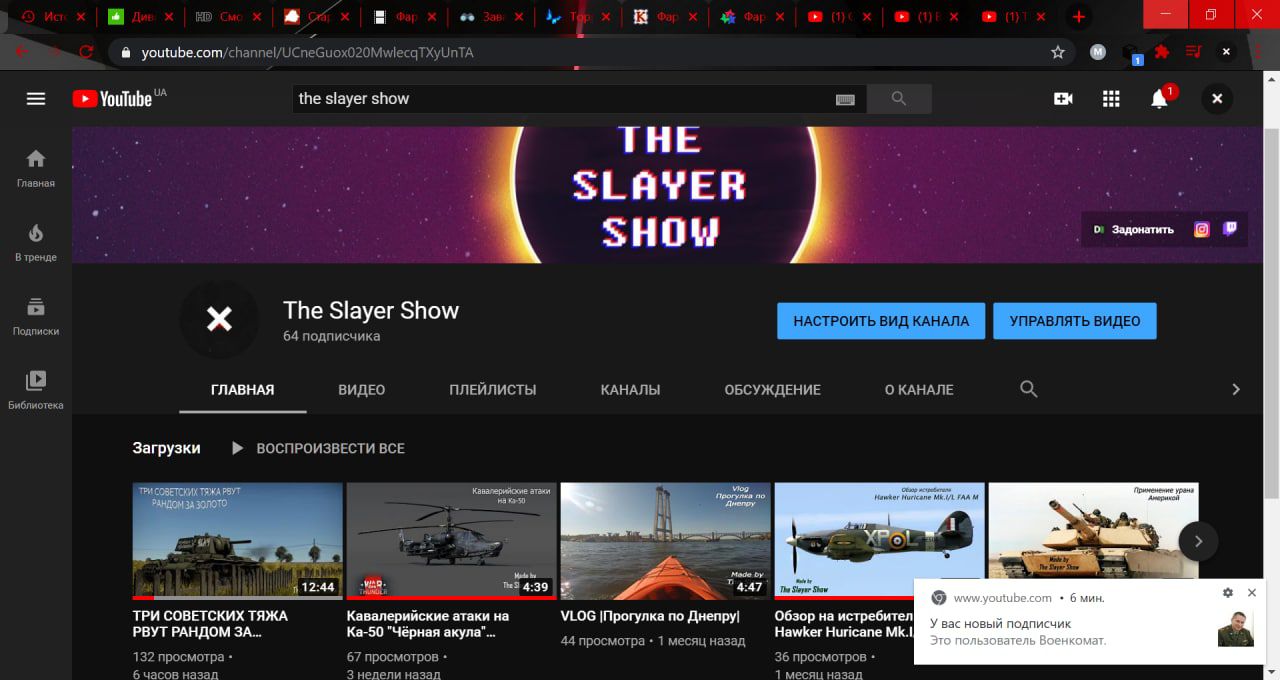
Task: Open the create video camera icon
Action: pos(1063,99)
